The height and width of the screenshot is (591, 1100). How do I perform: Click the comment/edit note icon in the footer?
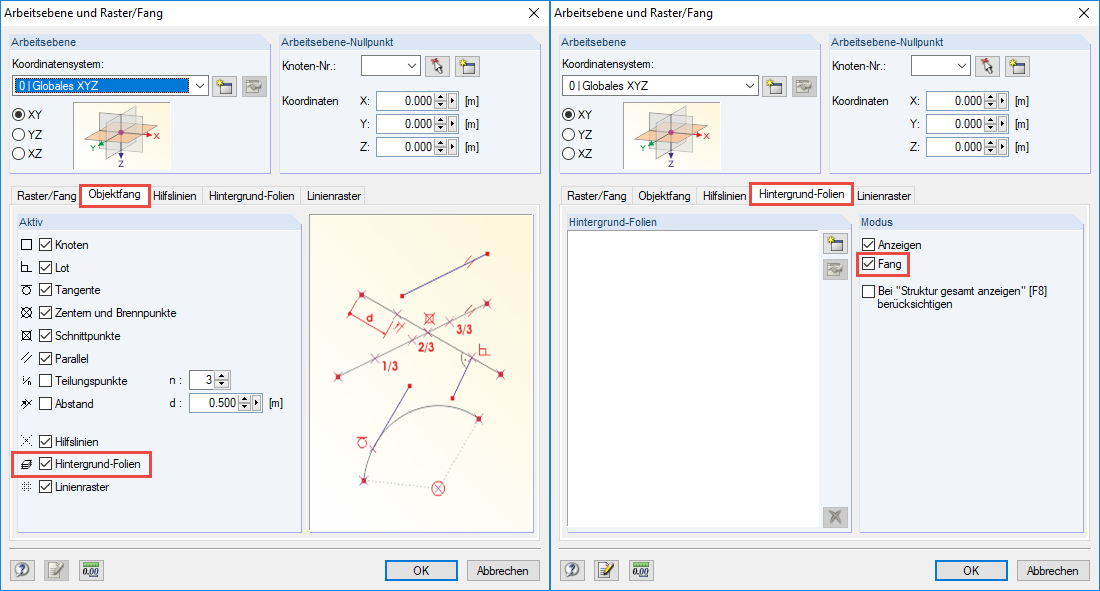(x=56, y=570)
